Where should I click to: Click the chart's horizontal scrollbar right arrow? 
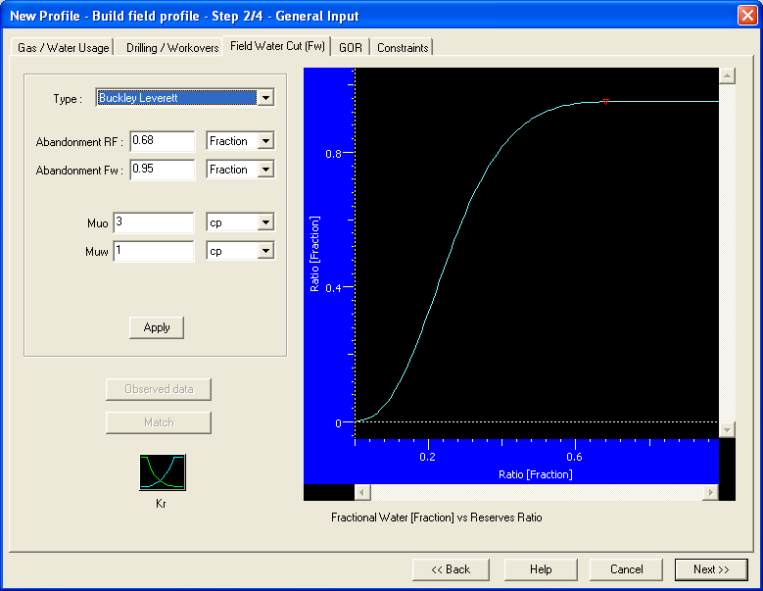point(710,492)
